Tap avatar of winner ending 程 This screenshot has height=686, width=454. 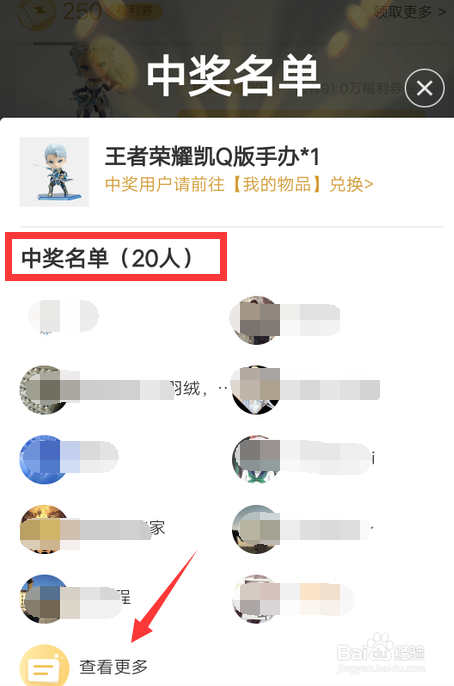click(43, 598)
